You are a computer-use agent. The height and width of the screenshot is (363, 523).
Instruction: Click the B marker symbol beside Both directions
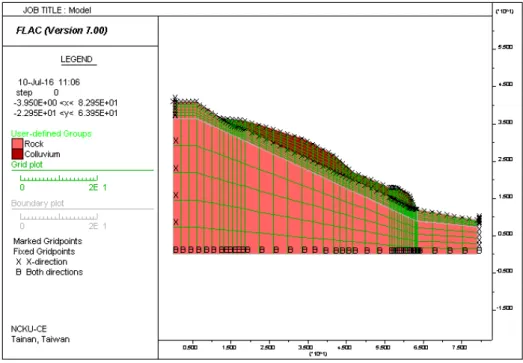19,272
